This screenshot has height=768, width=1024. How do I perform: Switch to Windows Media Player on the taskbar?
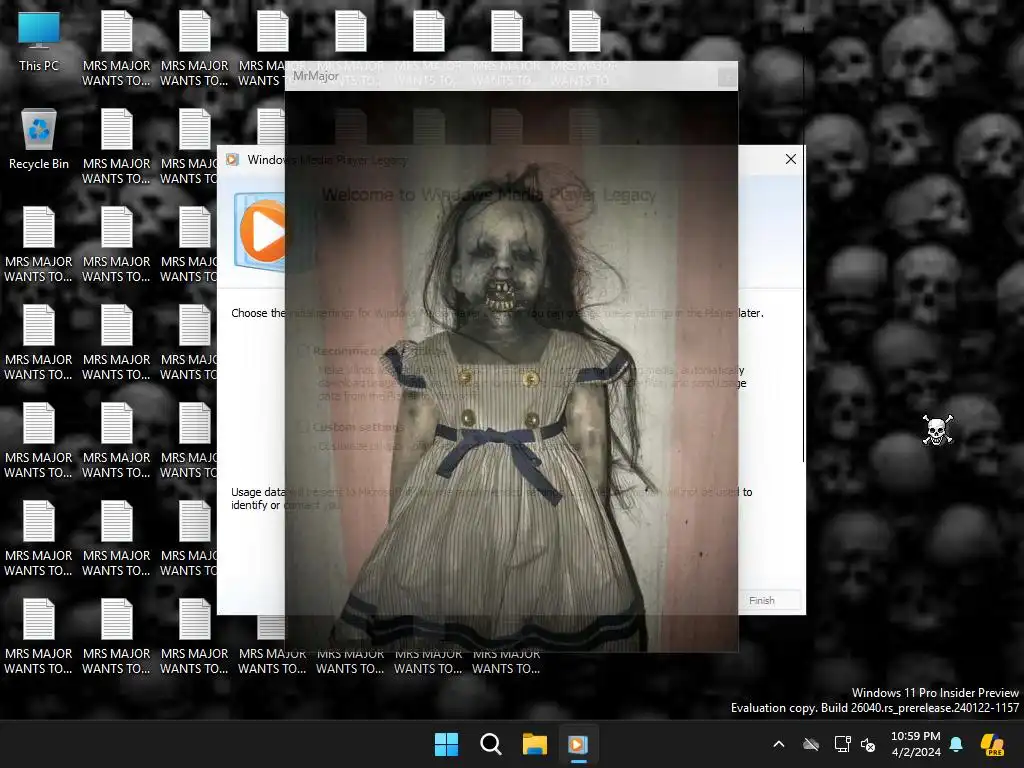coord(578,744)
